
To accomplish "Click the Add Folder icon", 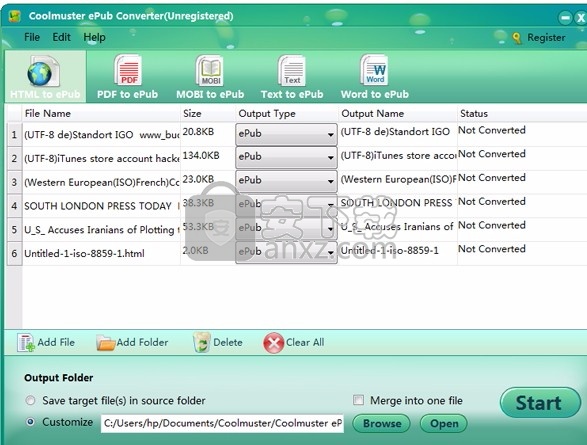I will tap(106, 342).
